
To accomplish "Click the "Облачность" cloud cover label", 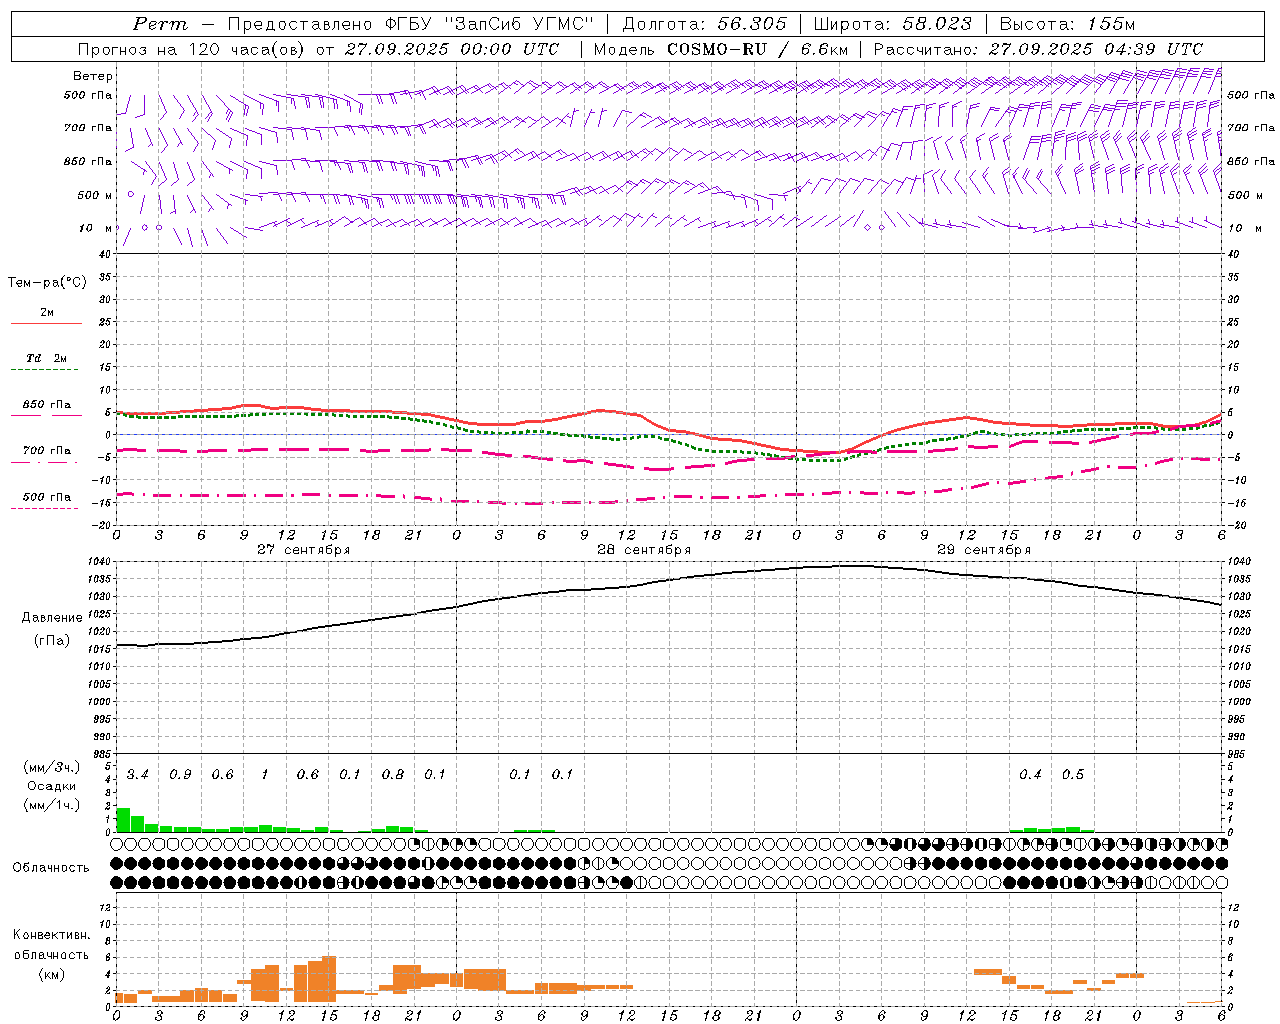I will 51,867.
